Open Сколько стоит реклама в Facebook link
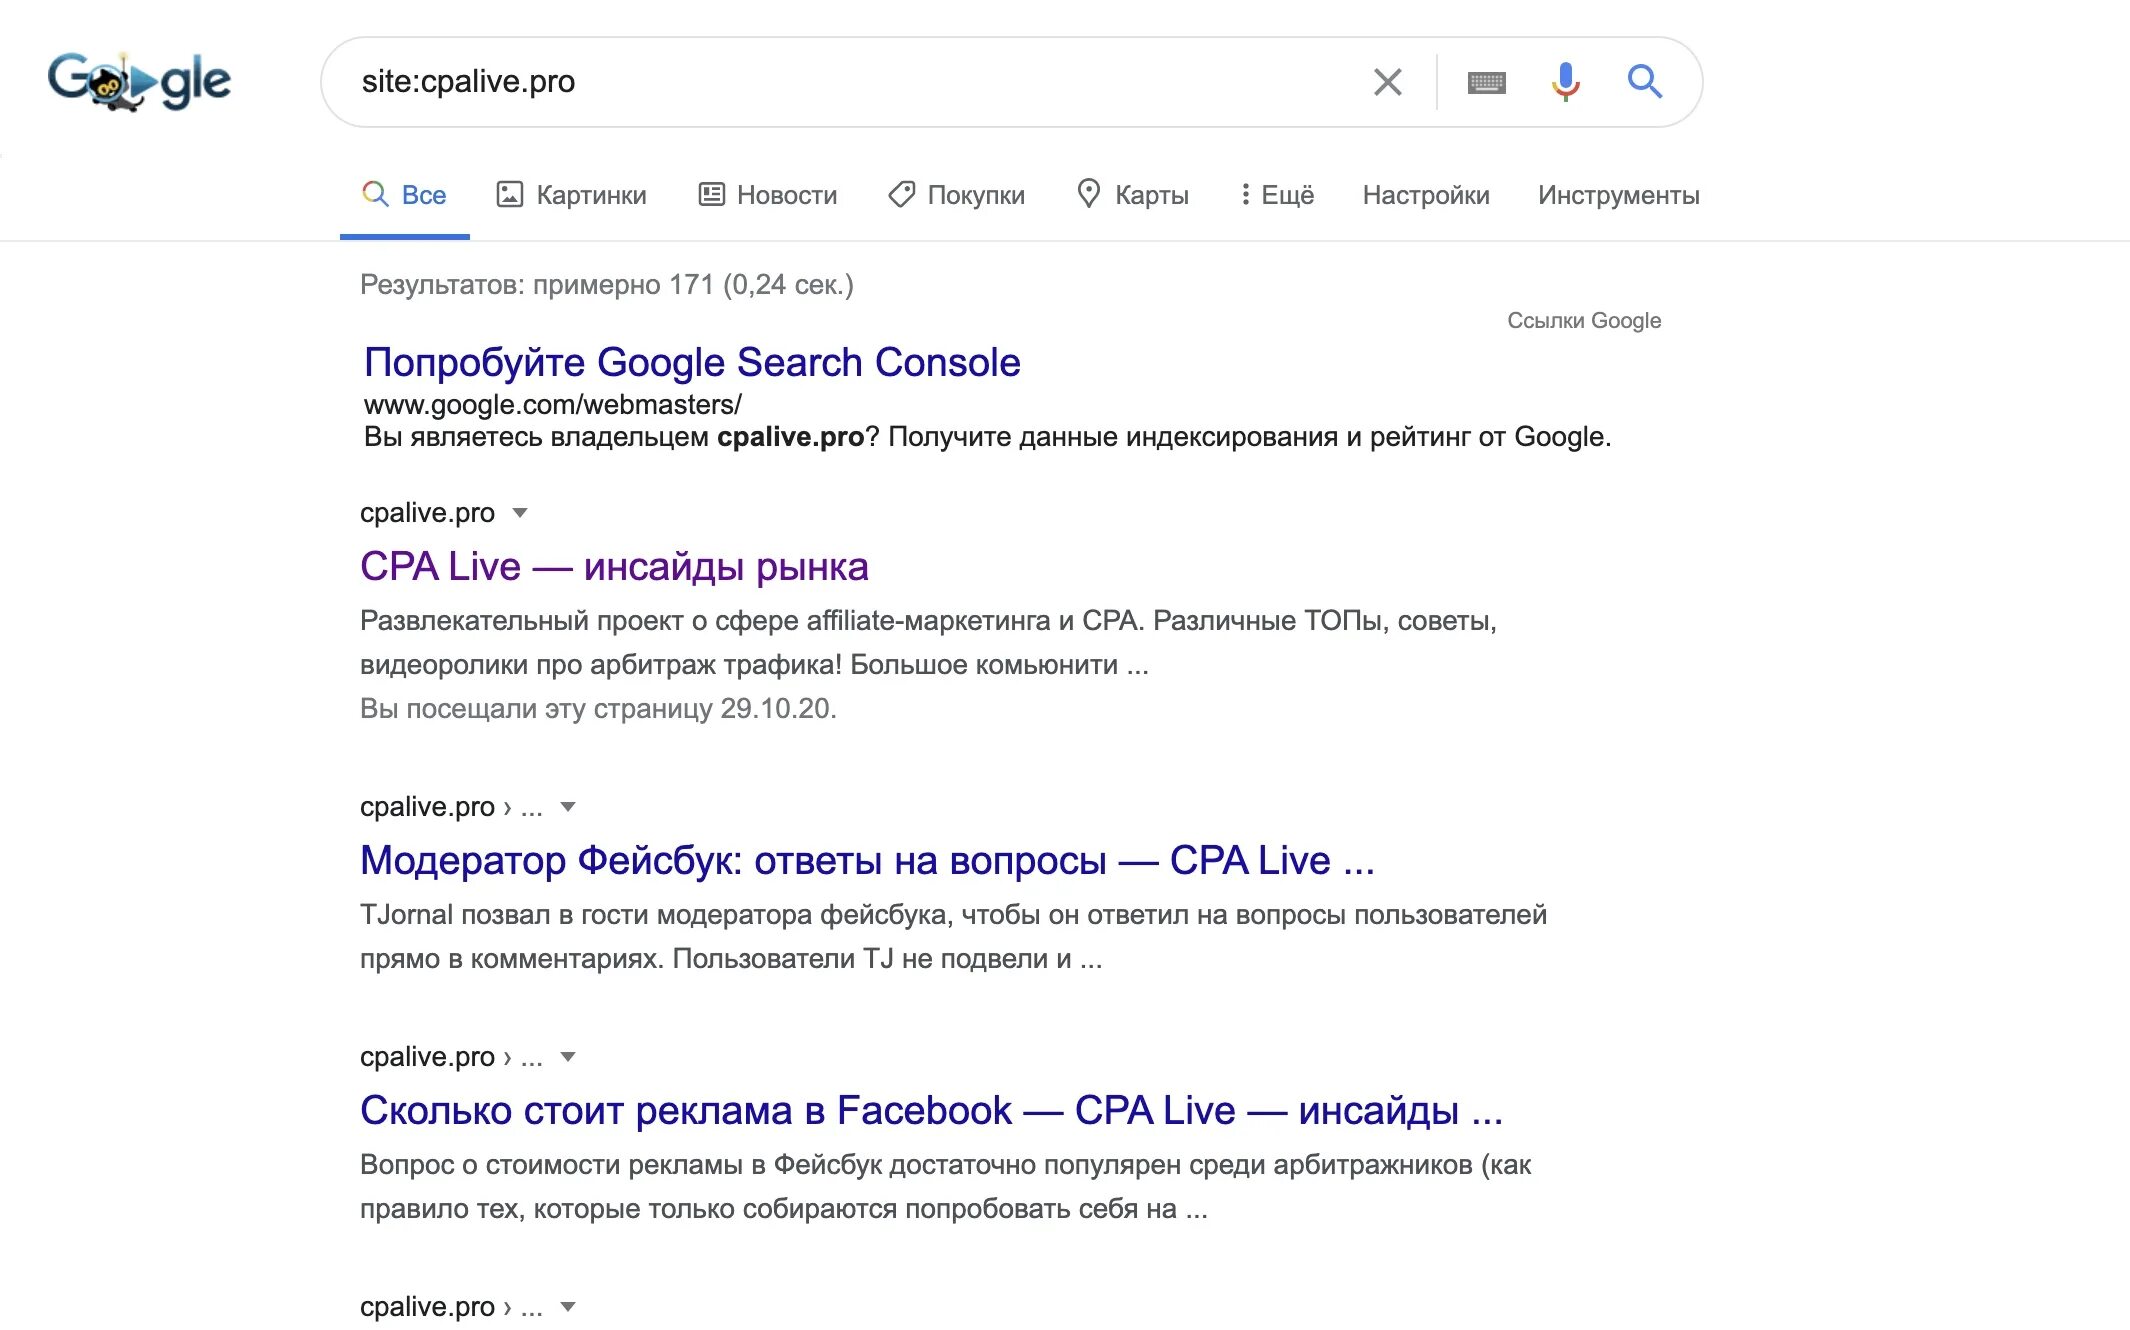The image size is (2130, 1330). click(931, 1111)
